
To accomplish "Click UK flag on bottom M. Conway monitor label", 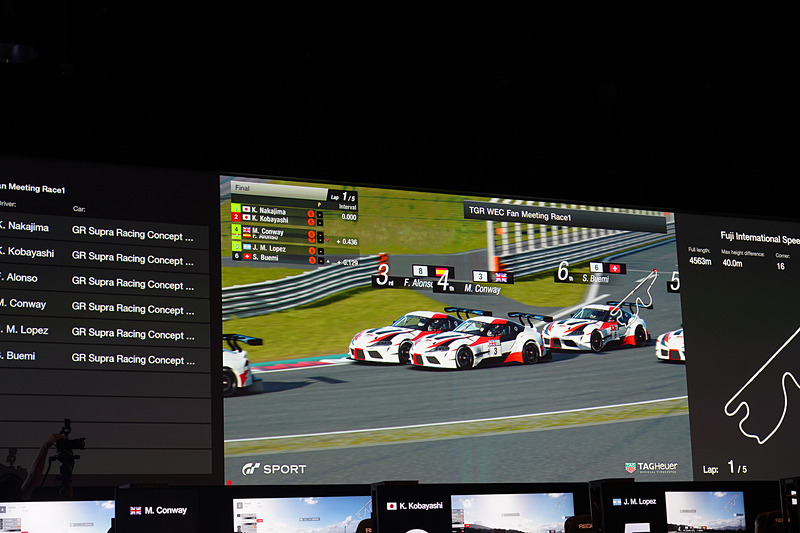I will pyautogui.click(x=135, y=511).
